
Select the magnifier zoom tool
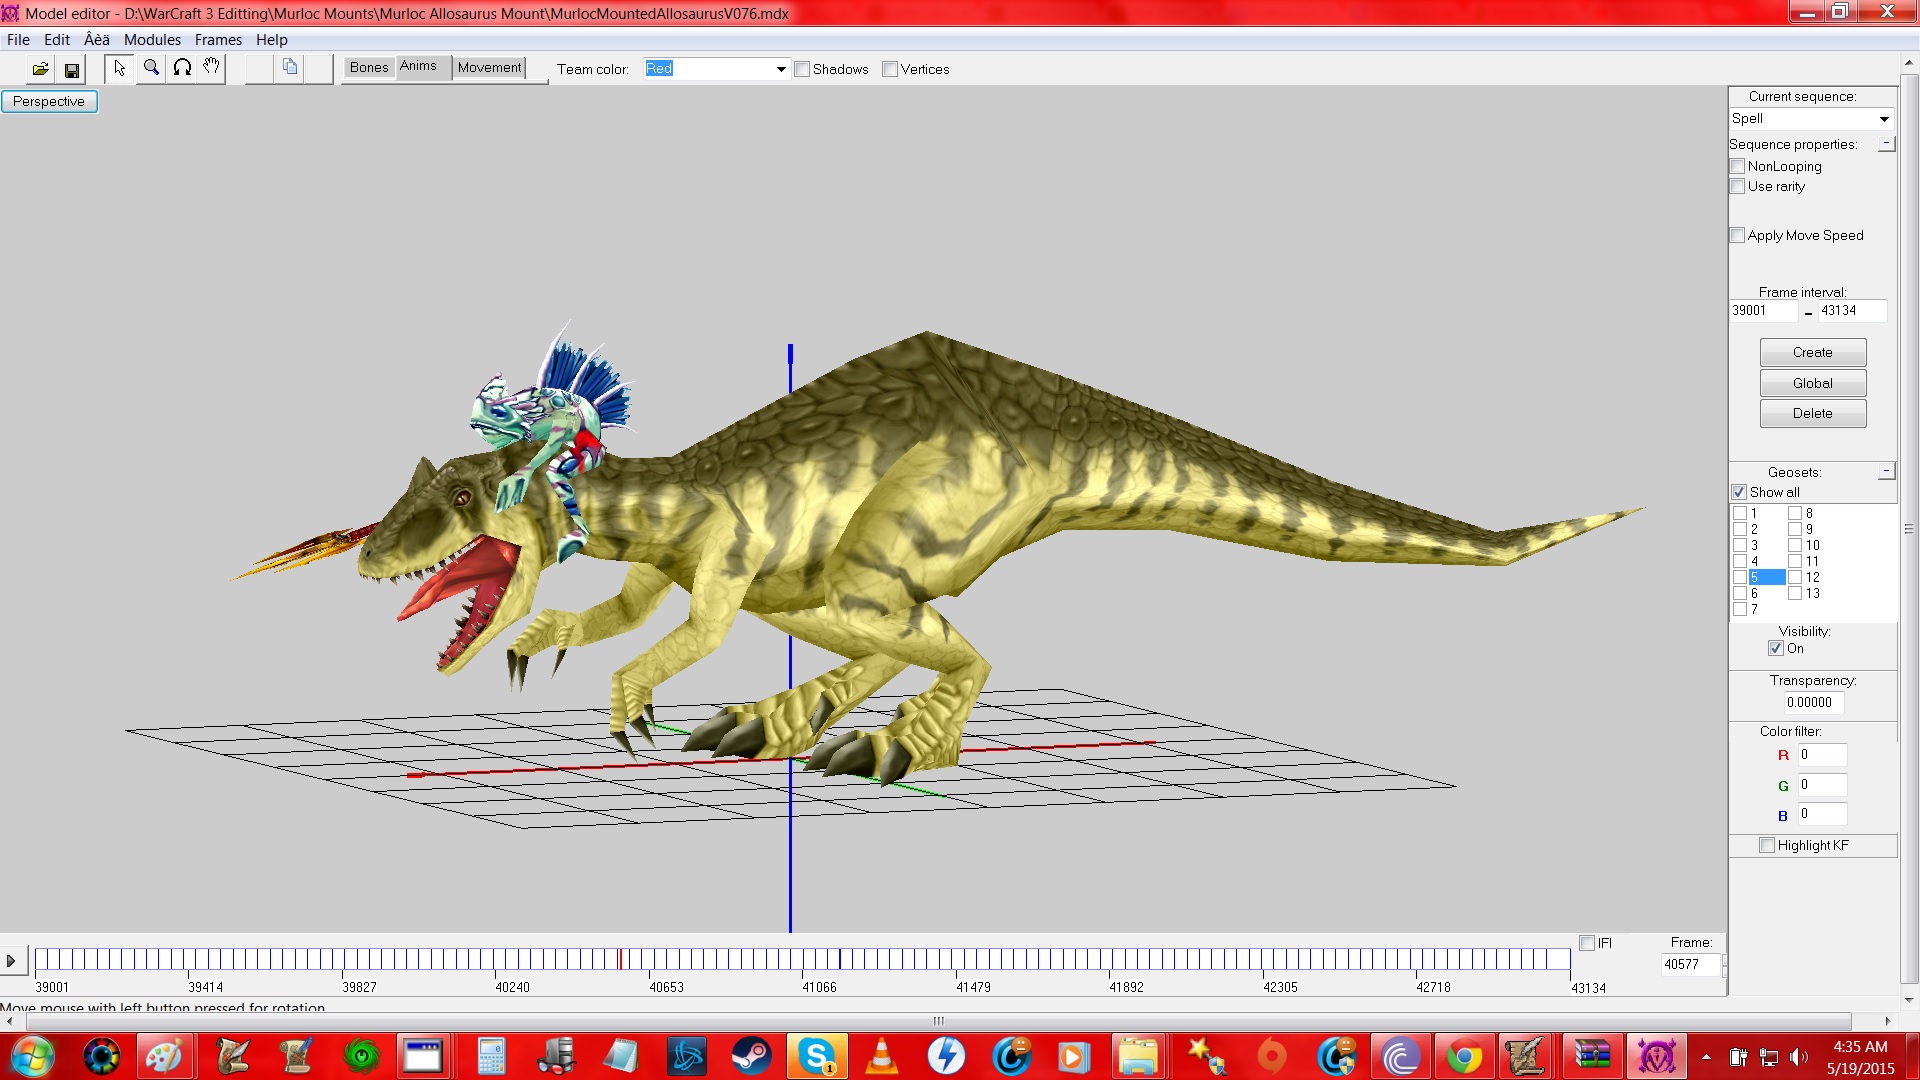click(x=151, y=68)
